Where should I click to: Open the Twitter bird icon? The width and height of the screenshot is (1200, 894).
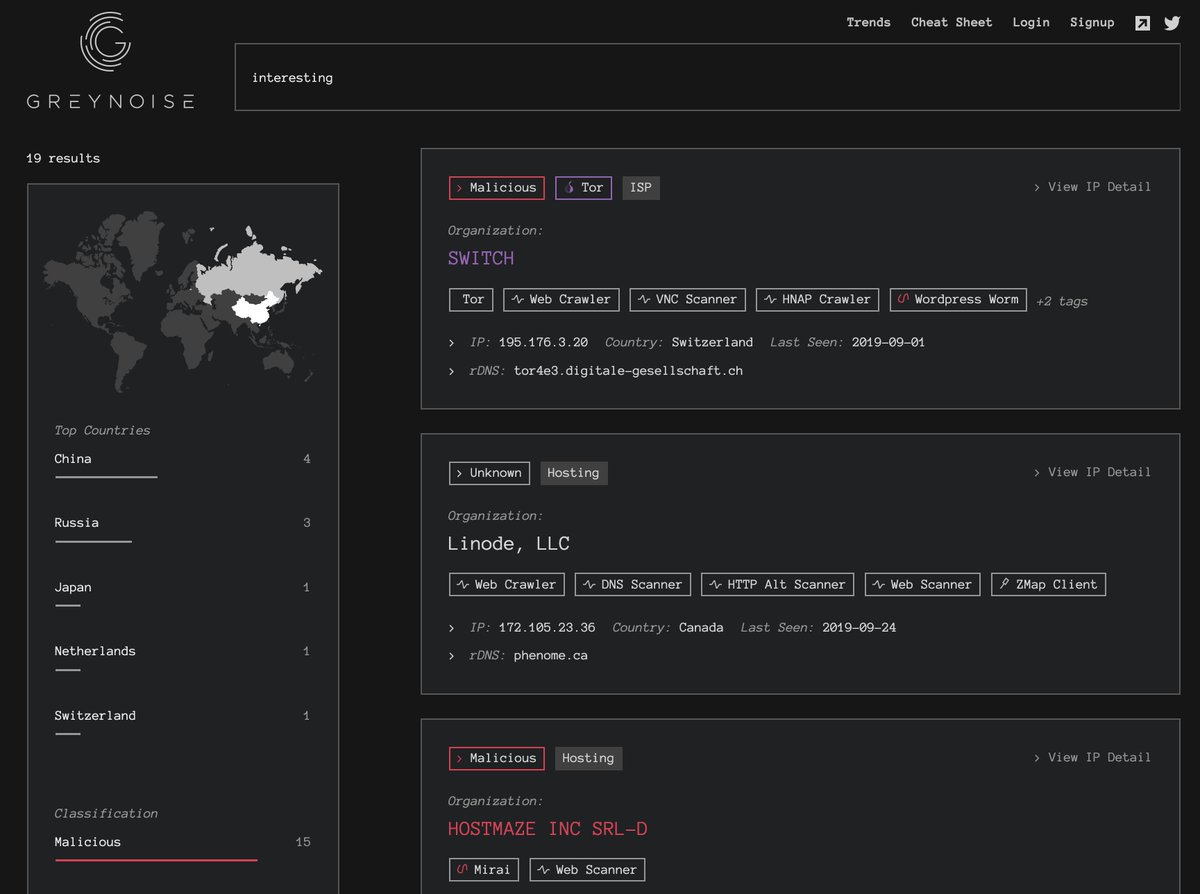(1172, 23)
